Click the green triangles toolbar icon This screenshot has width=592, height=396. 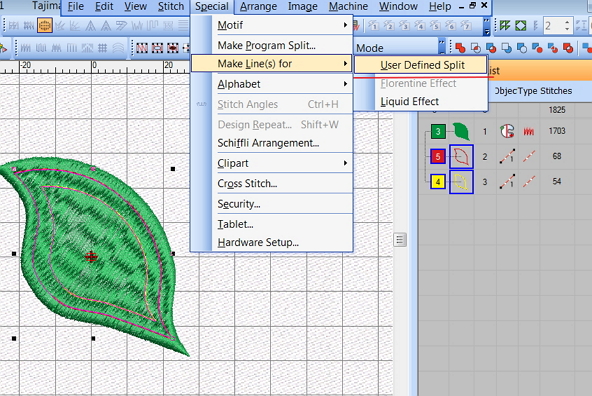point(505,26)
